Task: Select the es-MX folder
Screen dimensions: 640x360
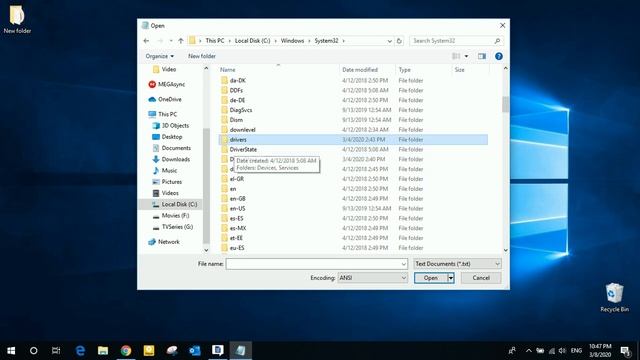Action: pos(238,228)
